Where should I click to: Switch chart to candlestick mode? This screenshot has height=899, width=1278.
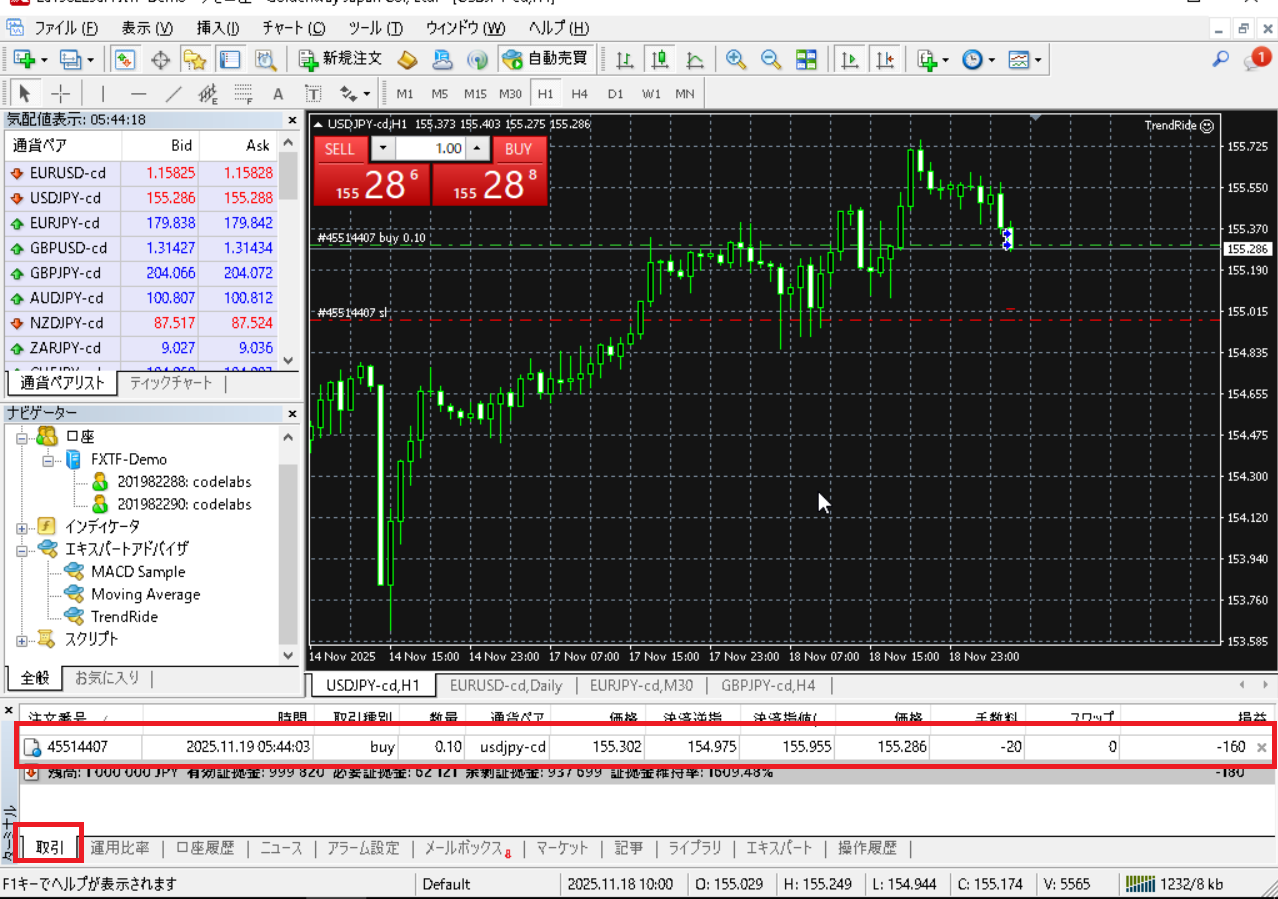click(659, 60)
